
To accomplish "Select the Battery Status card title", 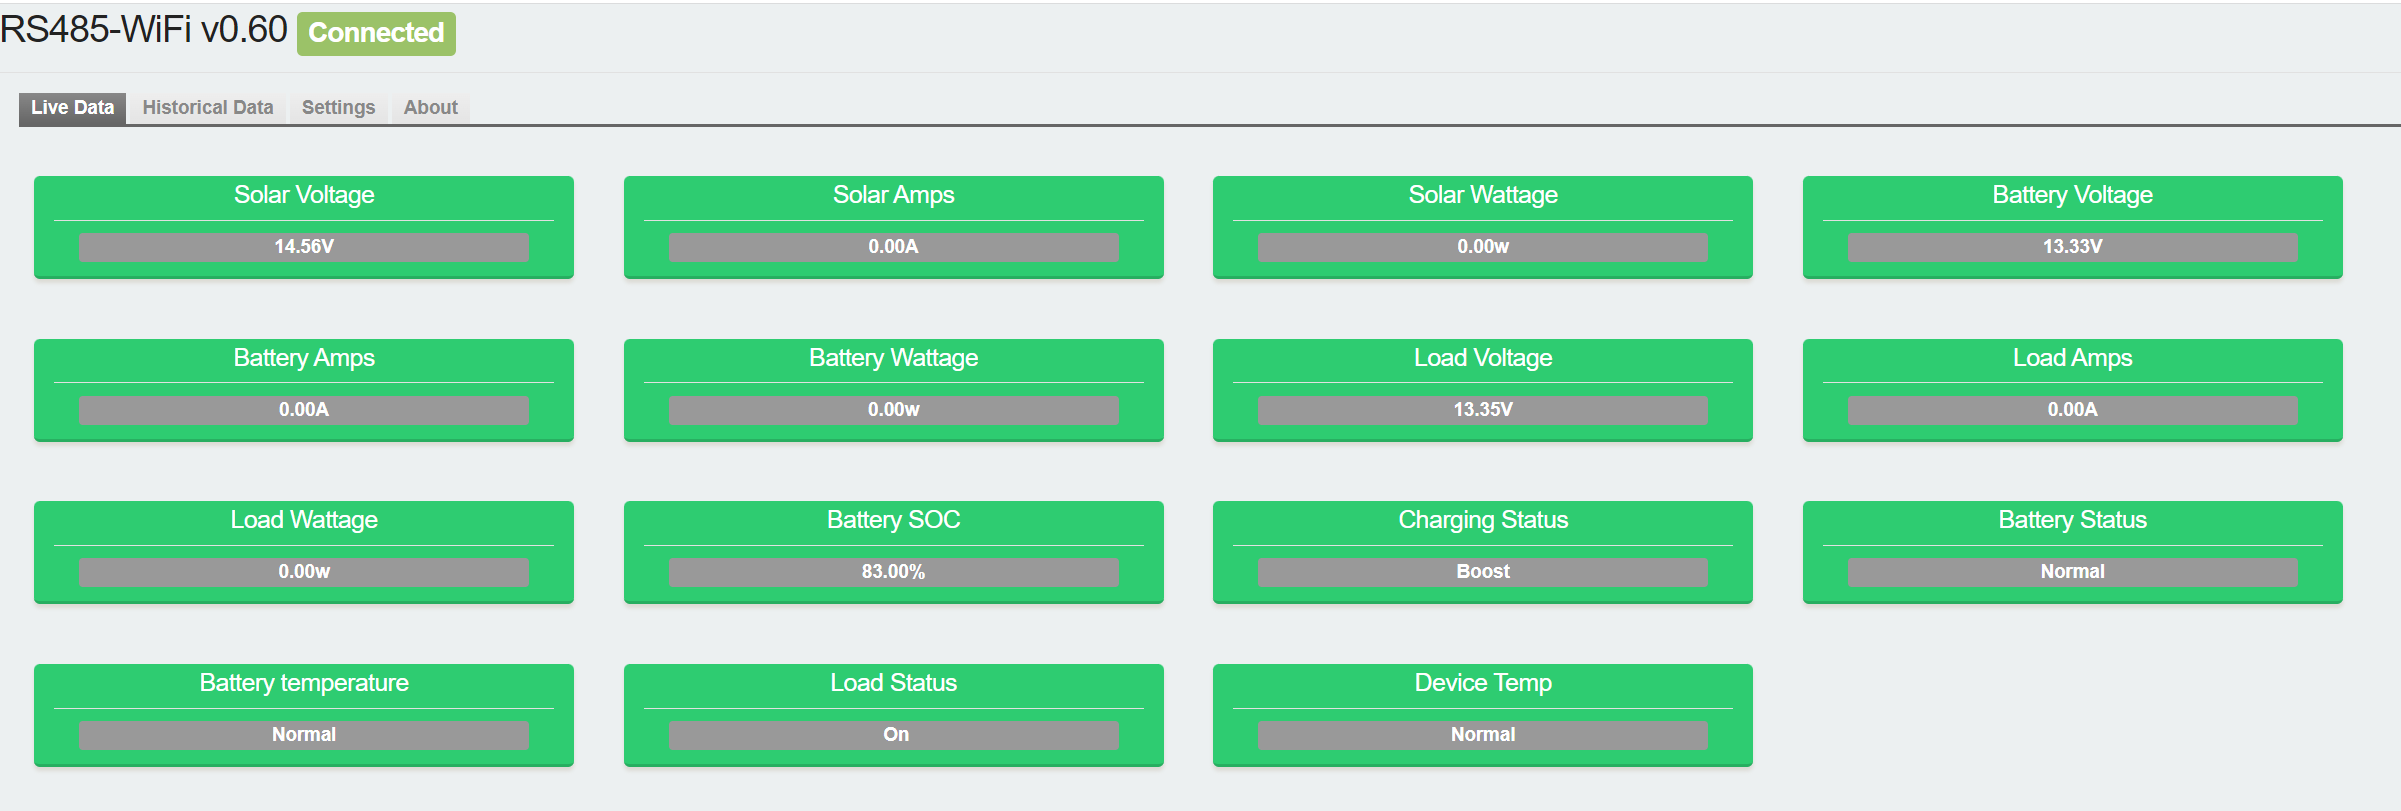I will (2073, 520).
